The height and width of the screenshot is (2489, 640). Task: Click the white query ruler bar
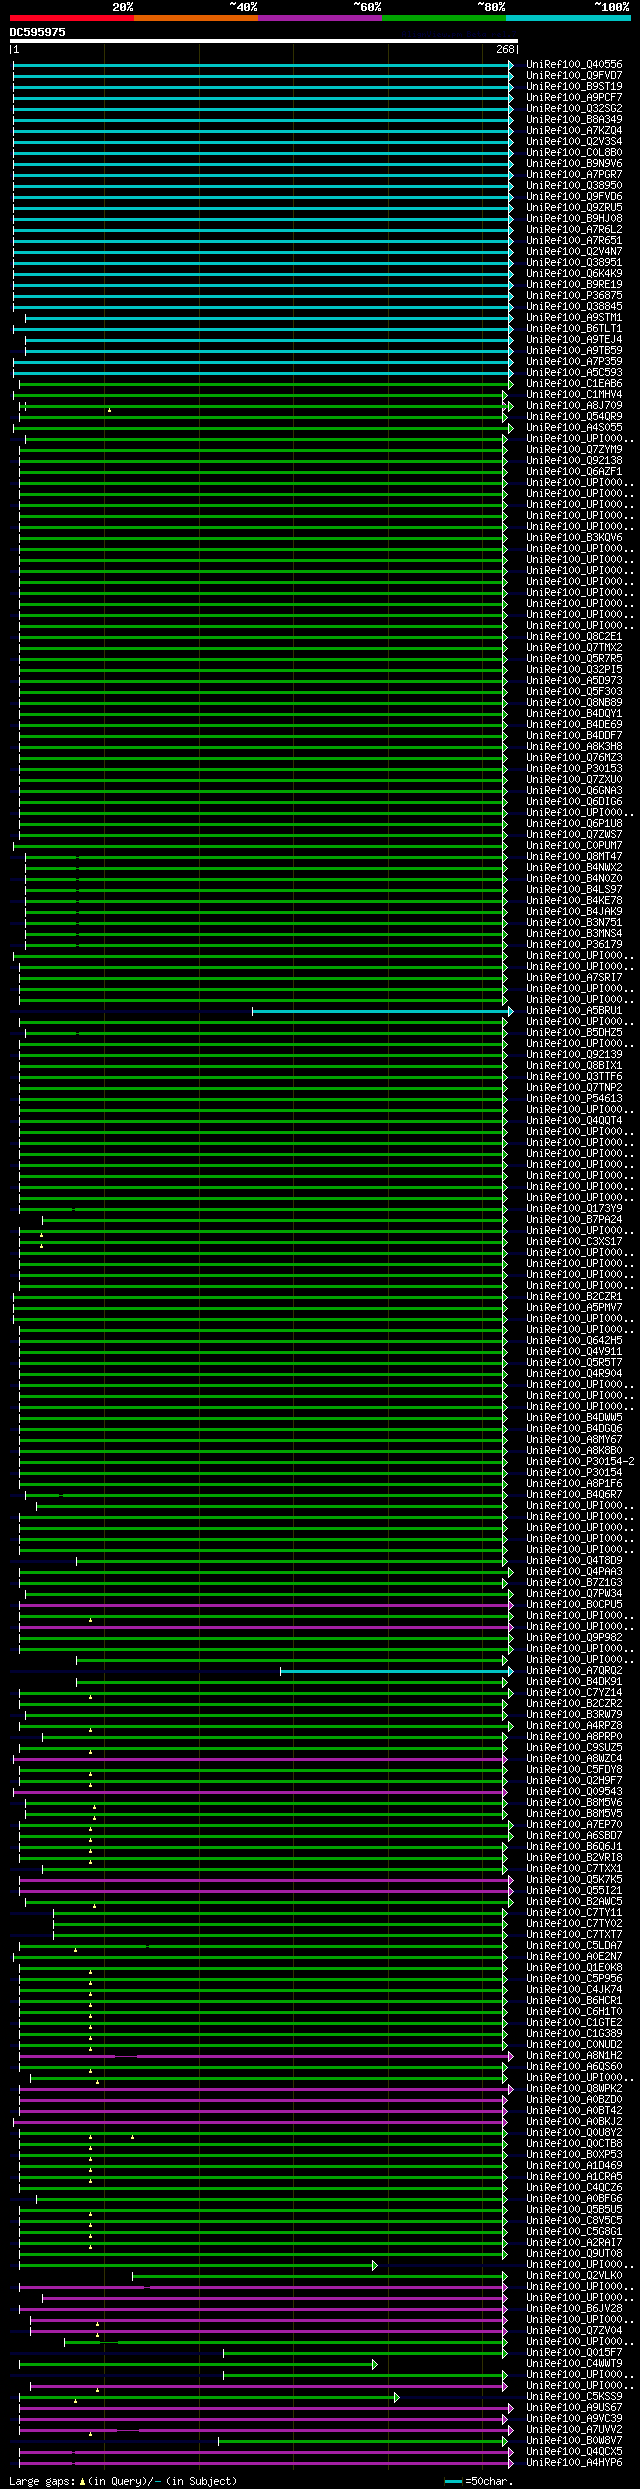263,42
